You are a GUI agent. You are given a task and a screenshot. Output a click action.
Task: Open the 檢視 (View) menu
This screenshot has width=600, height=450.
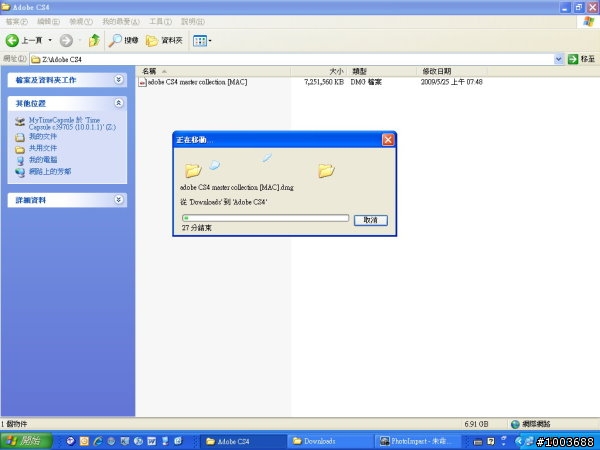[x=81, y=22]
